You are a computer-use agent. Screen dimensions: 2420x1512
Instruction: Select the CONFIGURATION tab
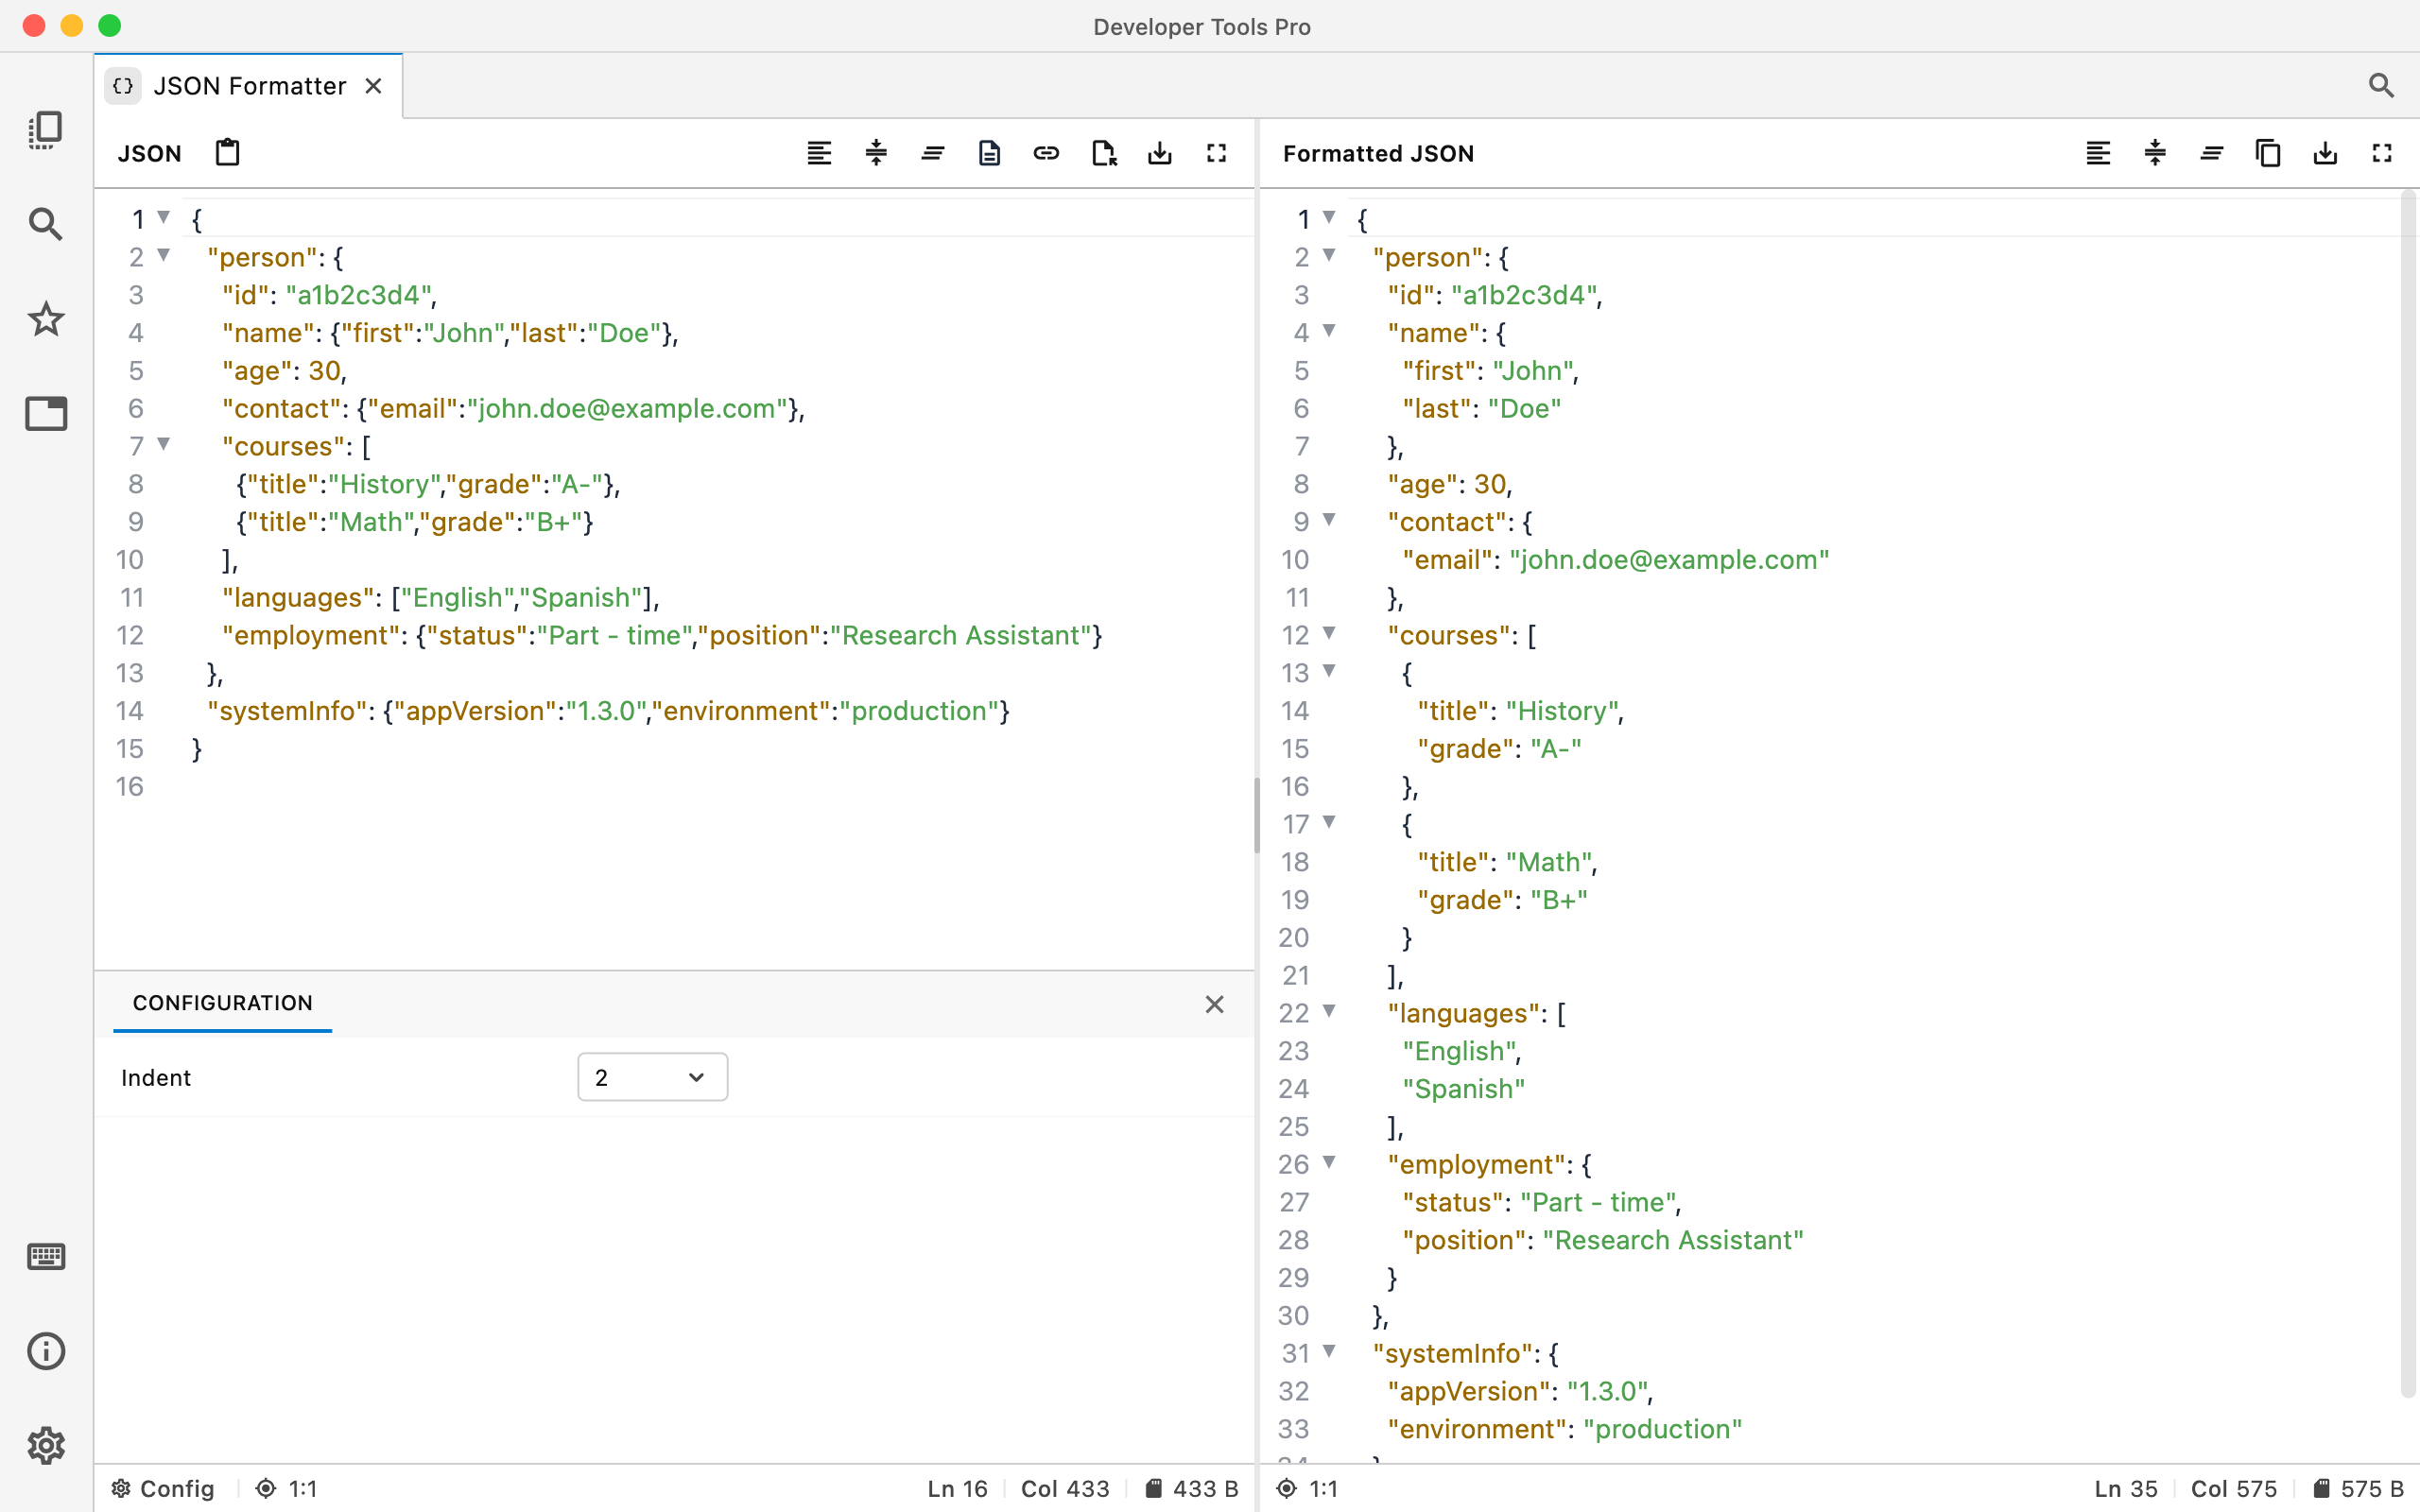click(x=222, y=1003)
